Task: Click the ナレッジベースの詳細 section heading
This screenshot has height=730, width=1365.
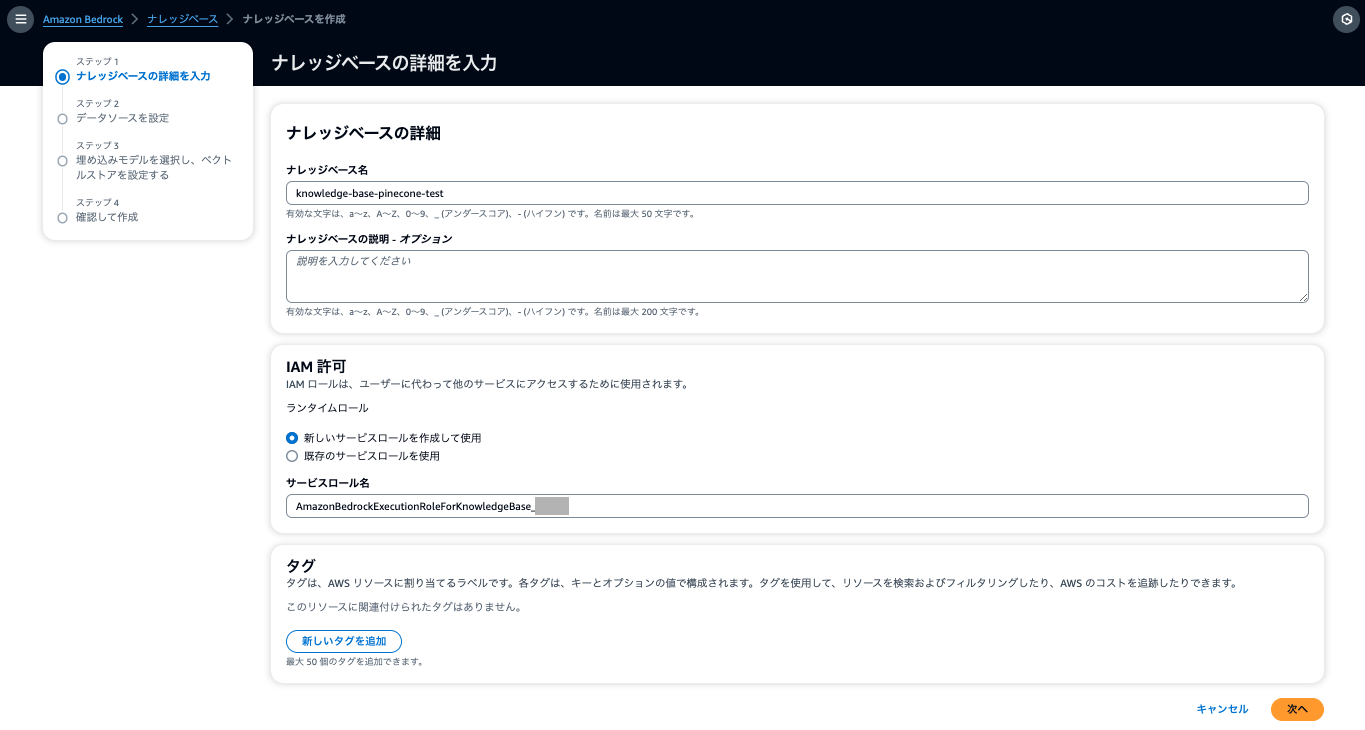Action: 363,133
